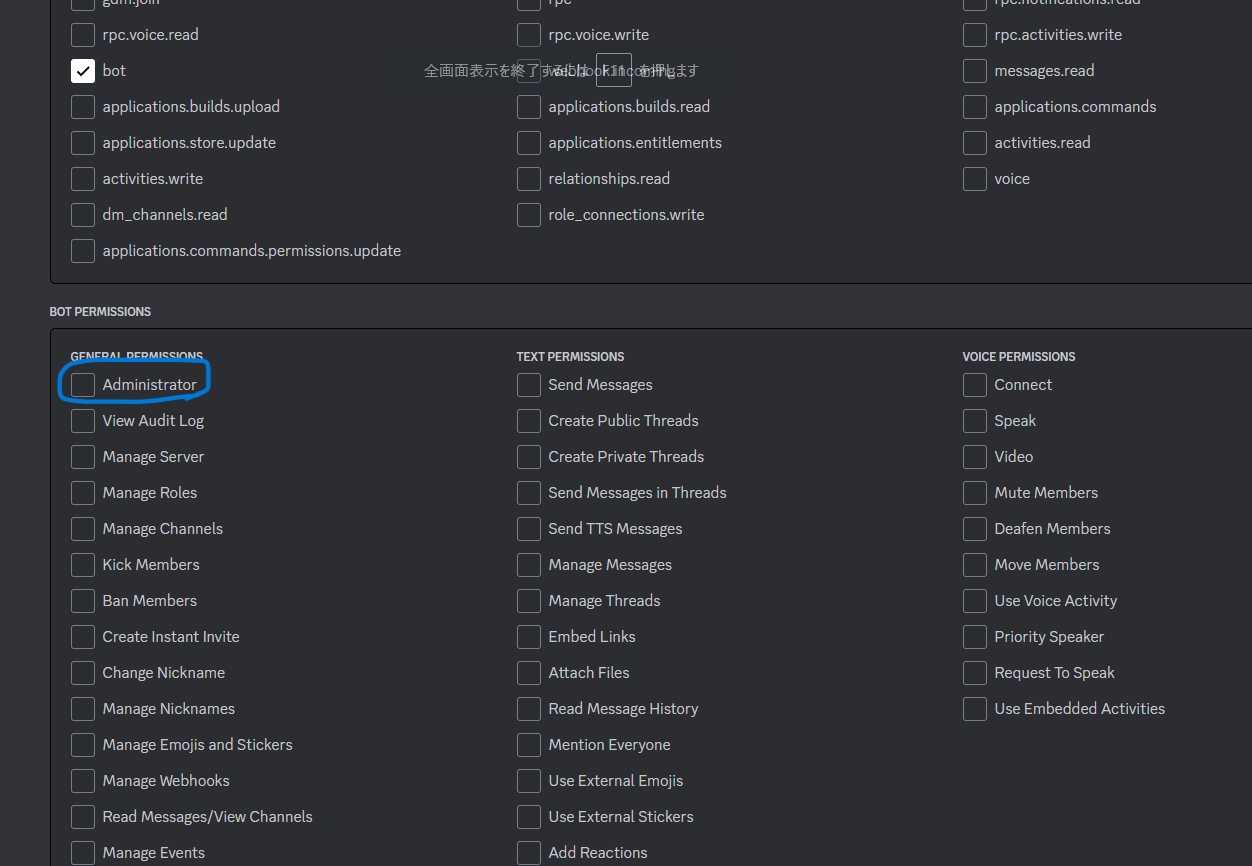
Task: Check Manage Threads permission
Action: point(529,601)
